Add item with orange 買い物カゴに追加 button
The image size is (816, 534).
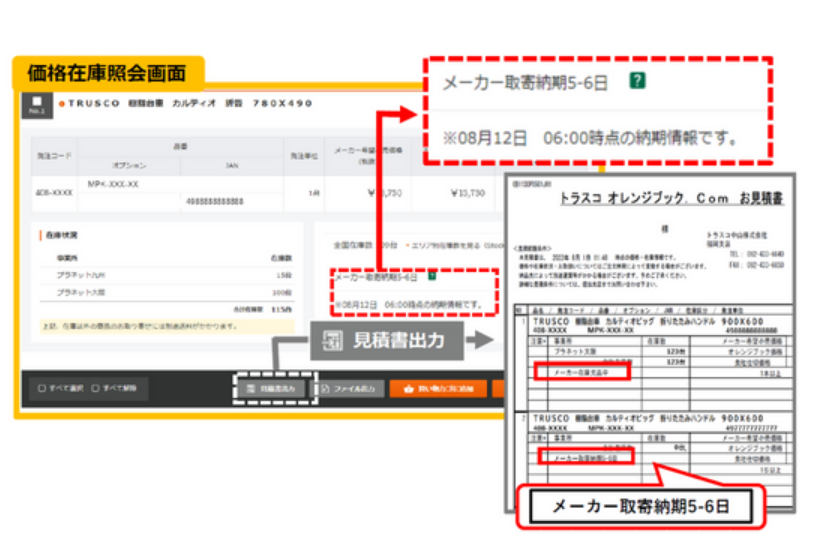[x=438, y=389]
